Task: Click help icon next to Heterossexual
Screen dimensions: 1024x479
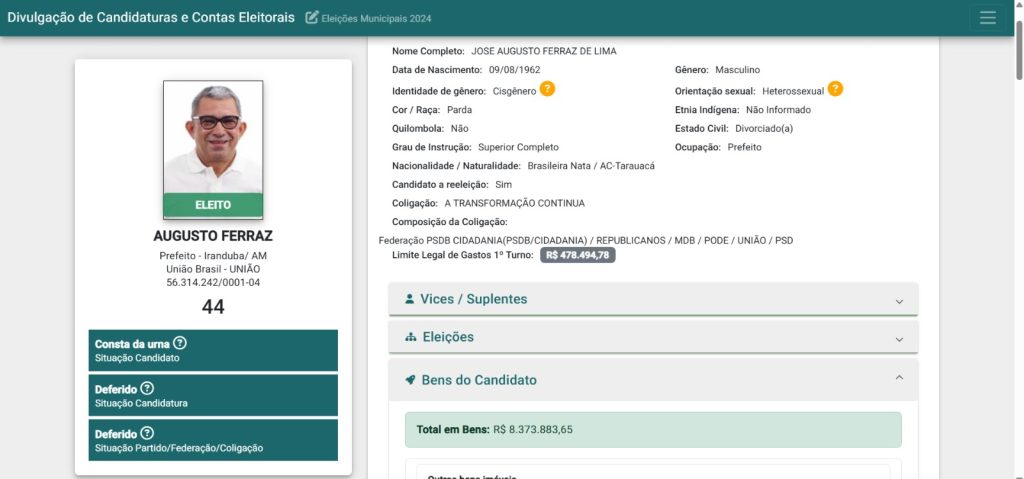Action: [835, 89]
